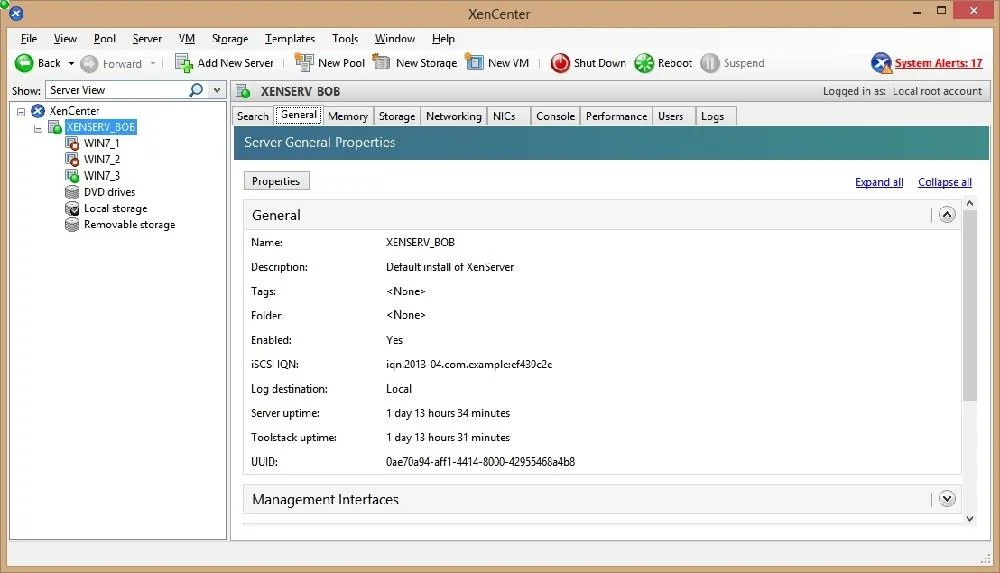Click the Collapse all link

[945, 182]
